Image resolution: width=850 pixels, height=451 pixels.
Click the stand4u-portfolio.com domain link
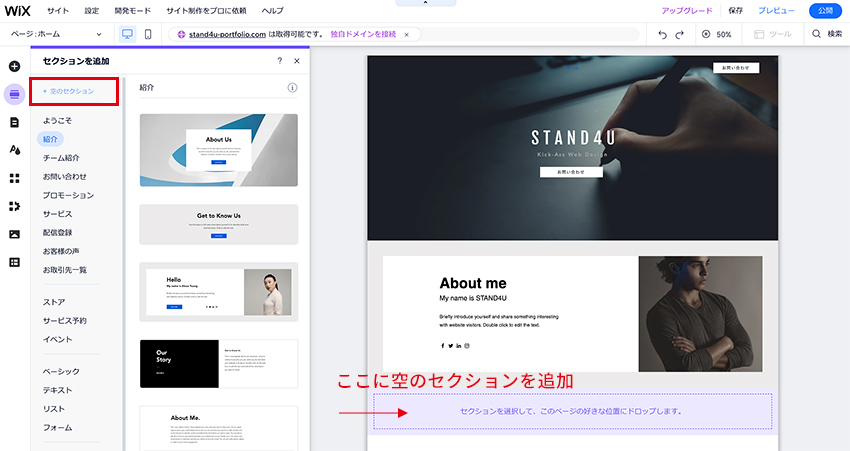(x=227, y=34)
